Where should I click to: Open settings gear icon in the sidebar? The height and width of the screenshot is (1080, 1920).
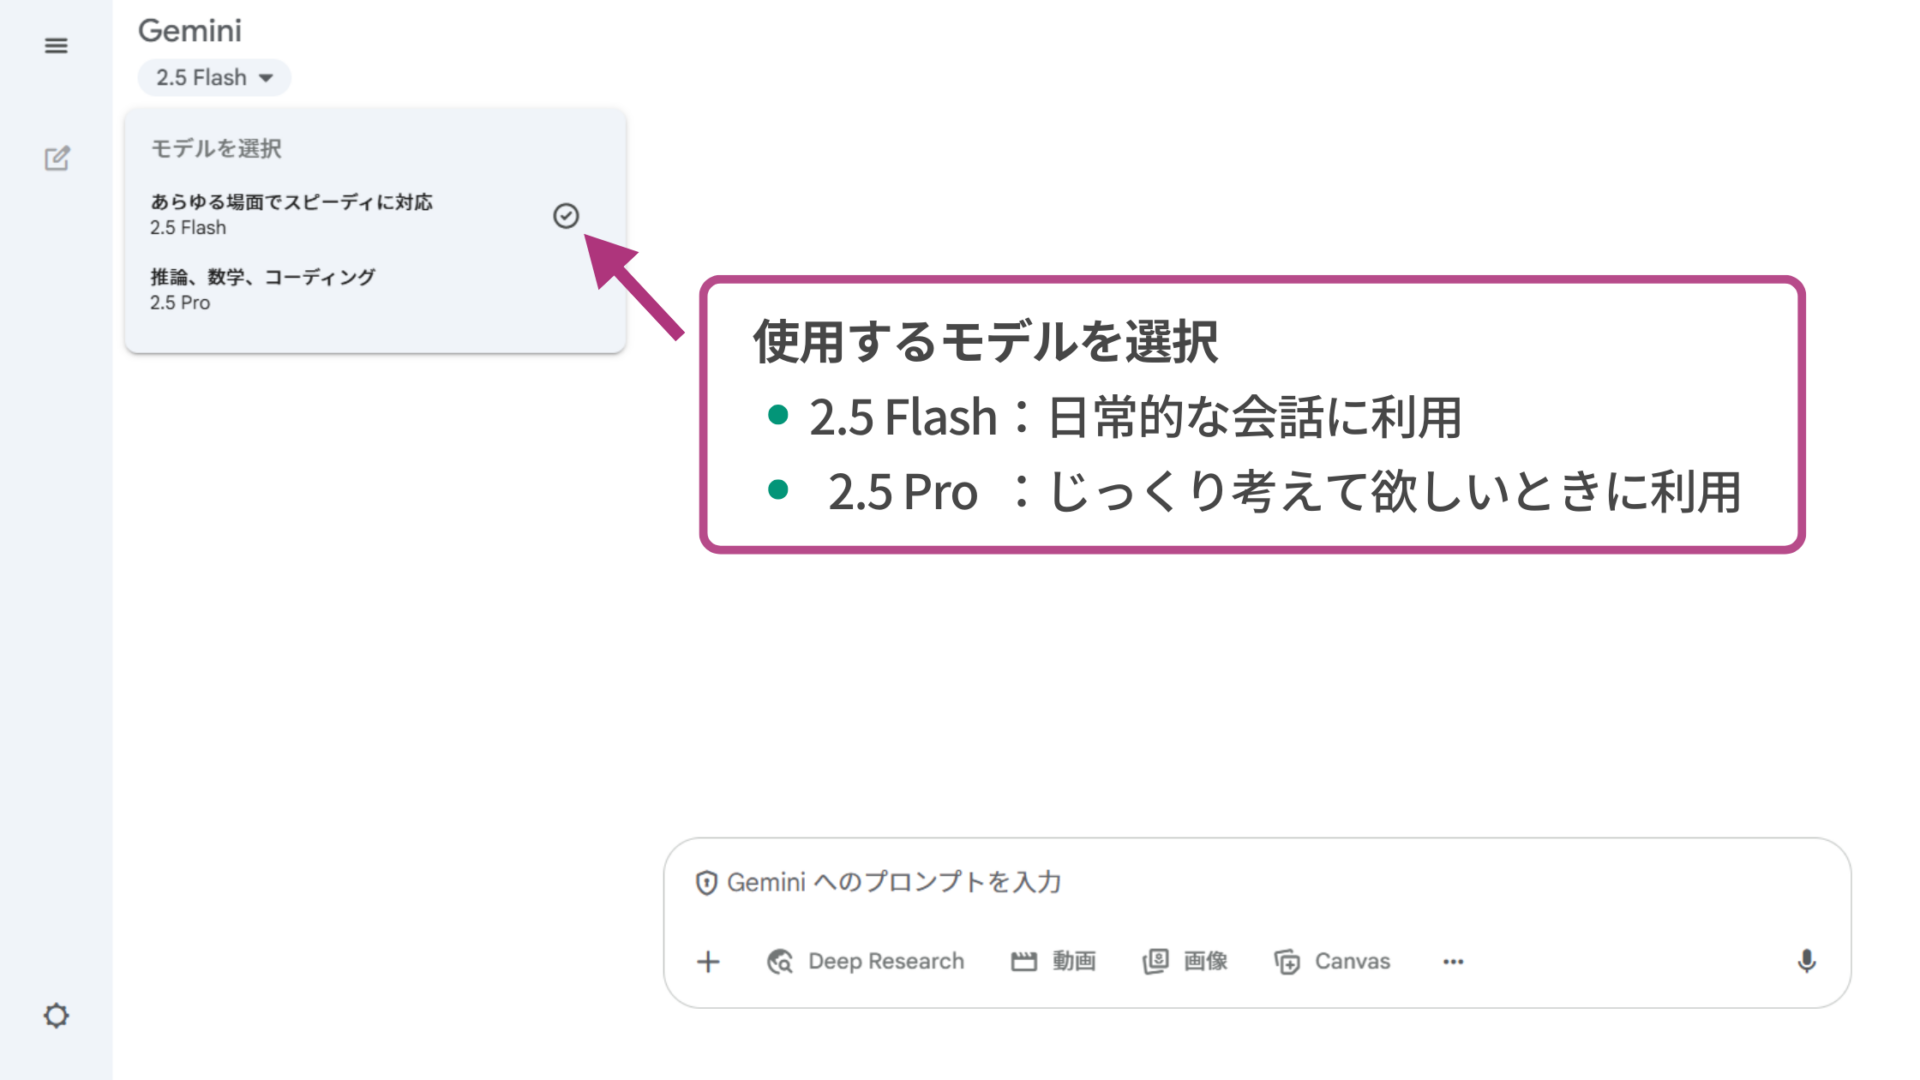coord(56,1016)
